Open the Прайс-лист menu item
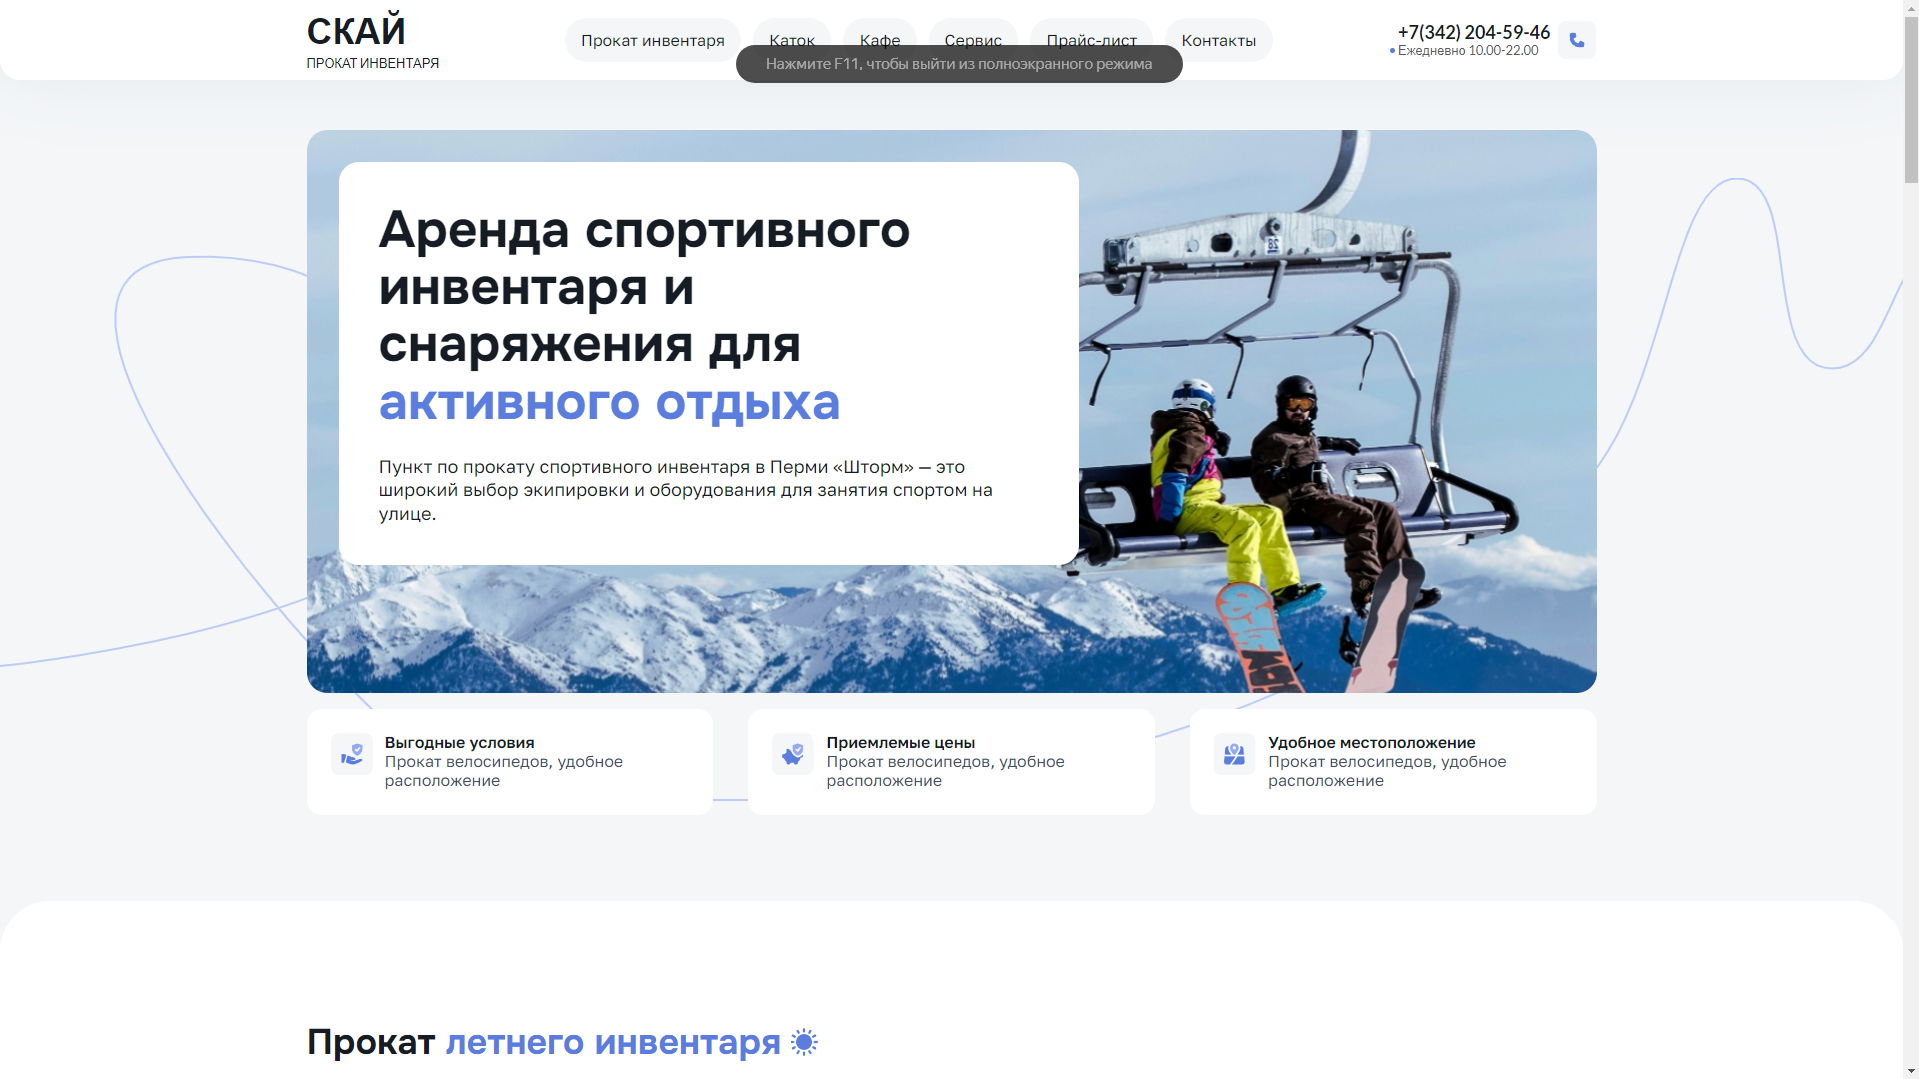This screenshot has width=1919, height=1079. pyautogui.click(x=1091, y=40)
